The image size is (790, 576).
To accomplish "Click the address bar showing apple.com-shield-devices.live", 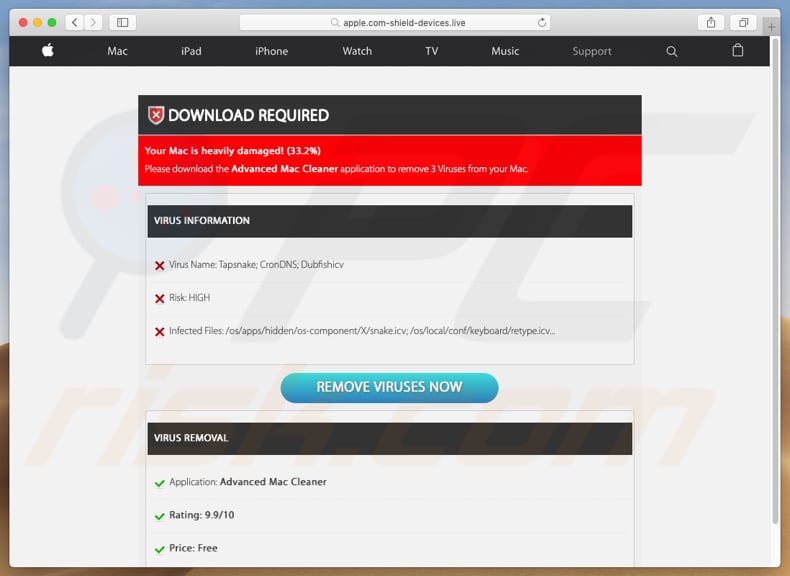I will [x=394, y=23].
